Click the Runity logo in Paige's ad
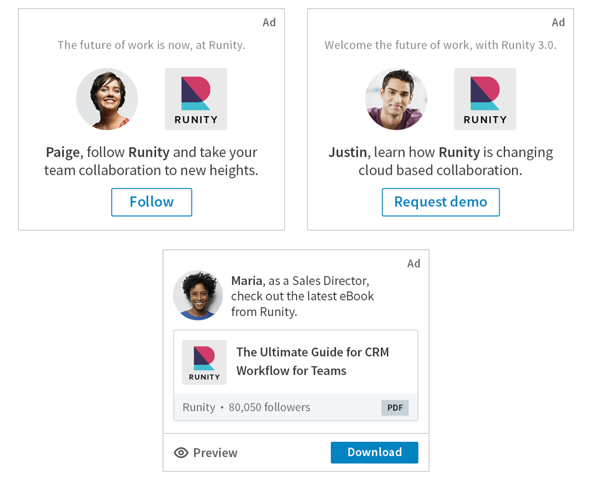 196,99
